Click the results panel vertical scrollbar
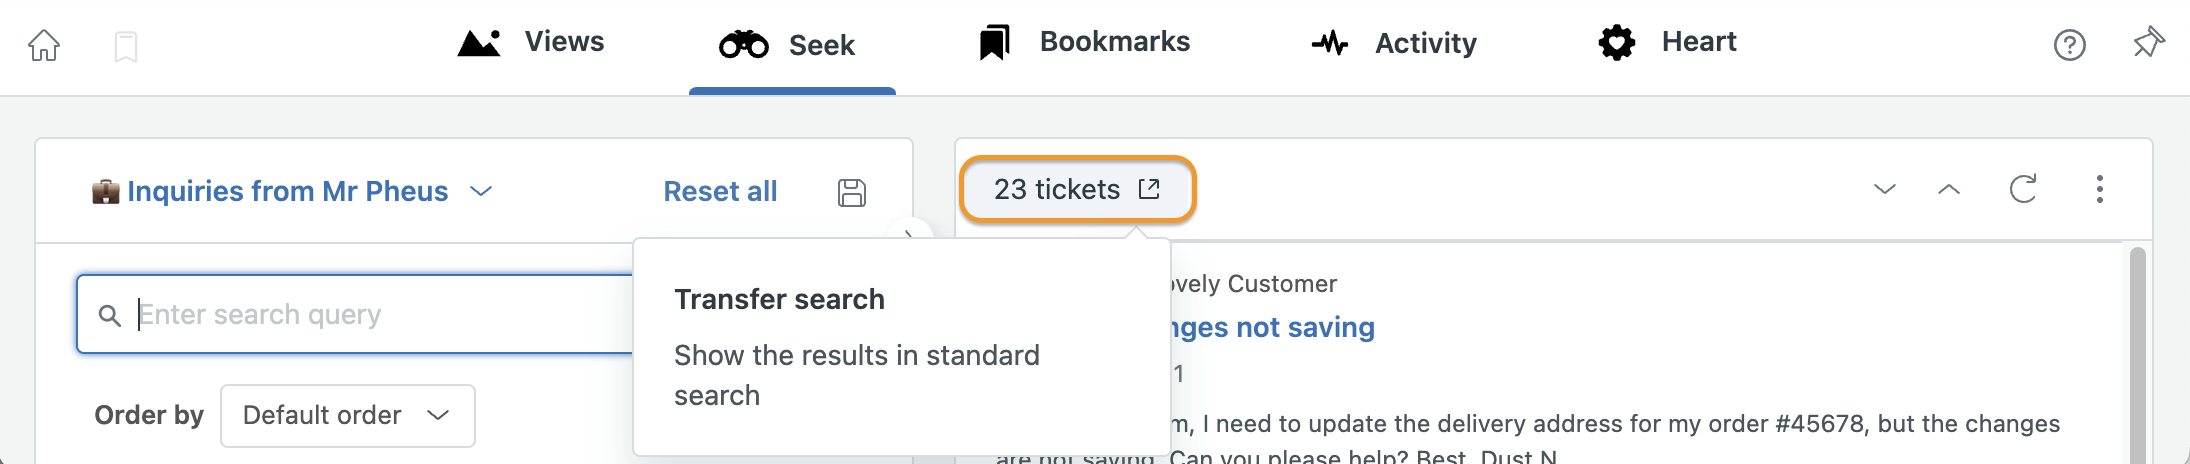2190x464 pixels. [2137, 355]
